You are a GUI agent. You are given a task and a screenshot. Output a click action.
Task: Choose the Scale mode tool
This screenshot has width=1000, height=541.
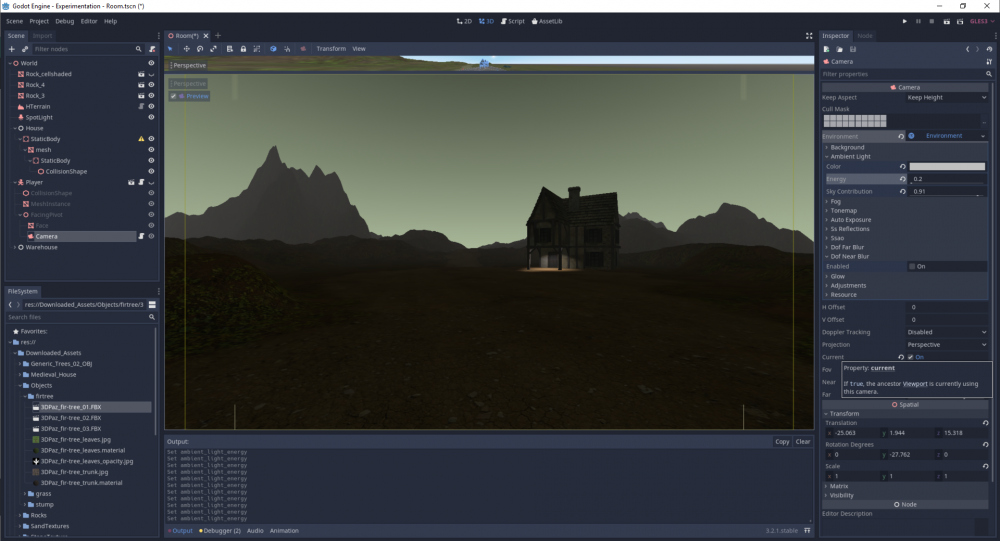213,48
